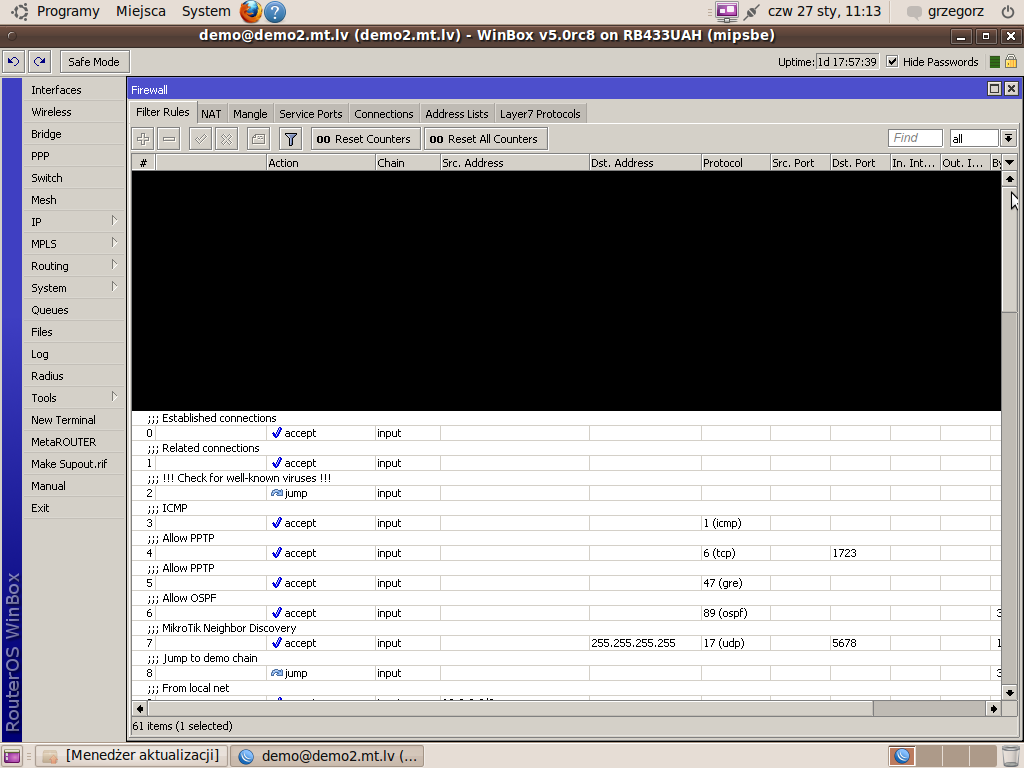Open the Service Ports tab

coord(311,114)
